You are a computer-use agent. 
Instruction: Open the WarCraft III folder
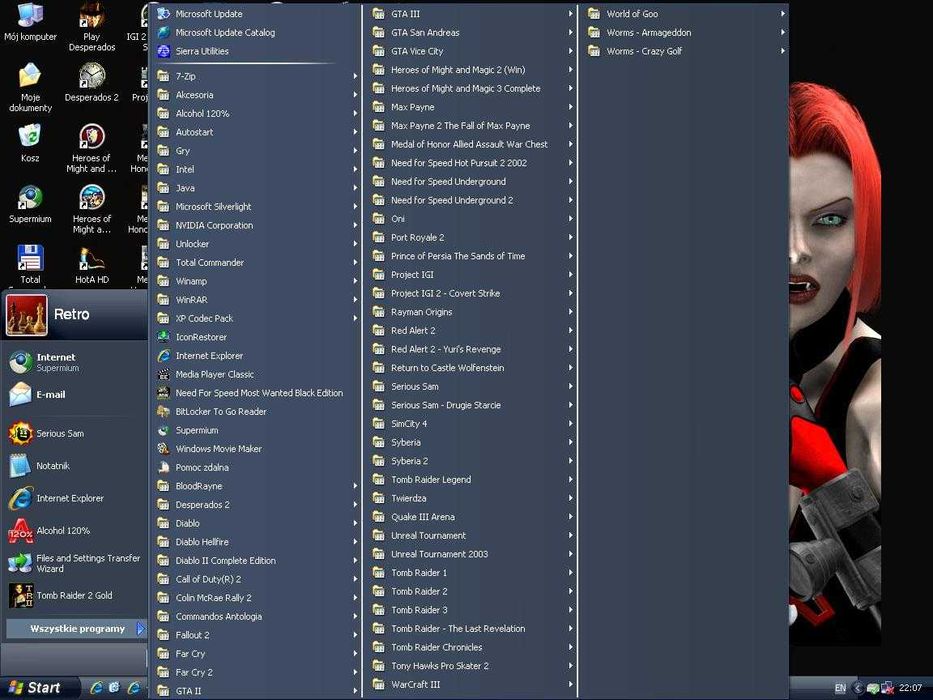472,685
